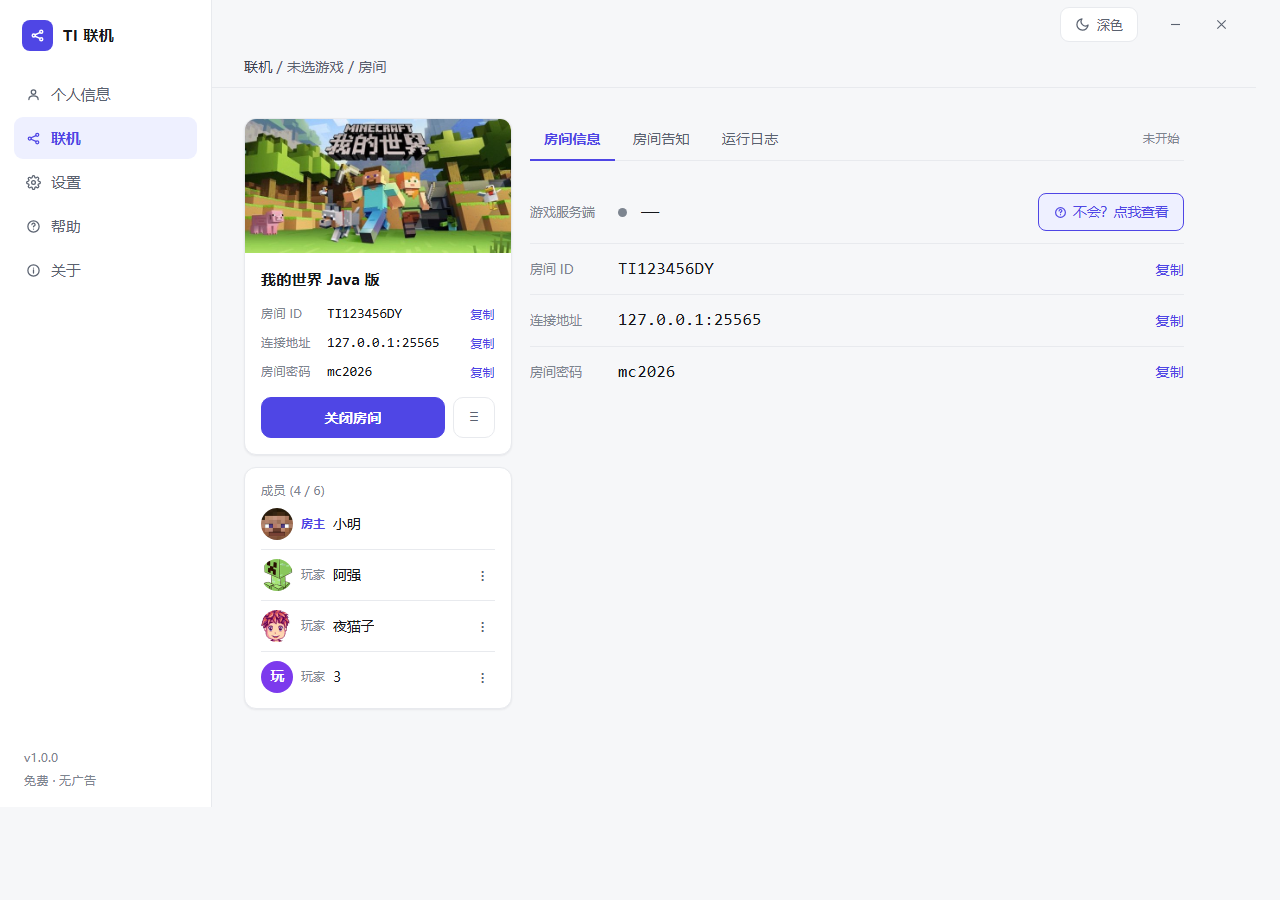Open the more options menu for 阿强
Viewport: 1280px width, 900px height.
point(482,576)
